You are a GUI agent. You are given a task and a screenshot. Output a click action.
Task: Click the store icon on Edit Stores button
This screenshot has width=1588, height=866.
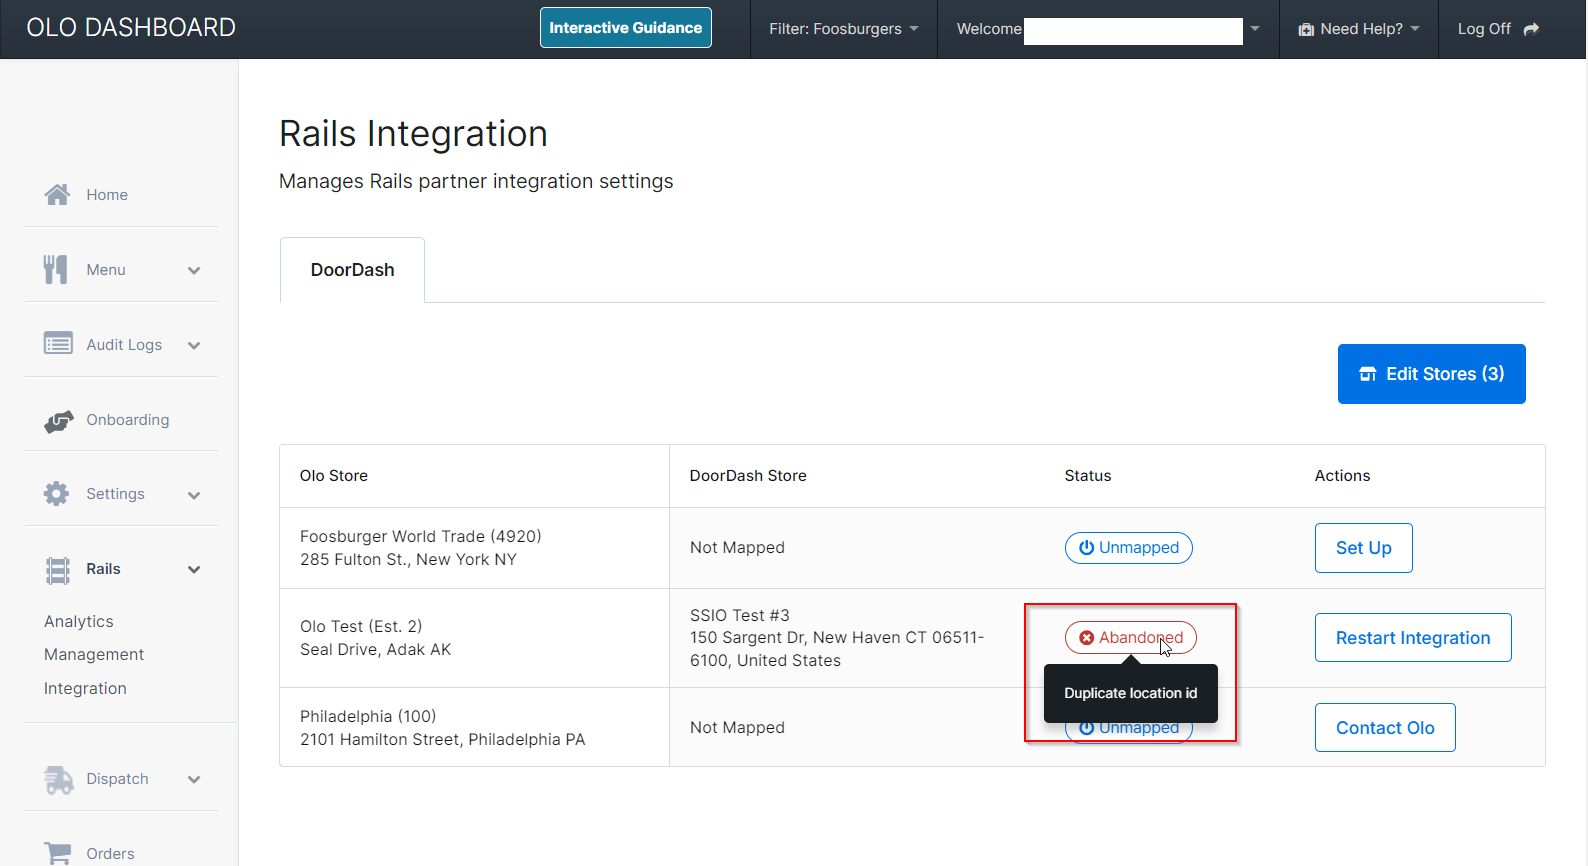(1368, 374)
